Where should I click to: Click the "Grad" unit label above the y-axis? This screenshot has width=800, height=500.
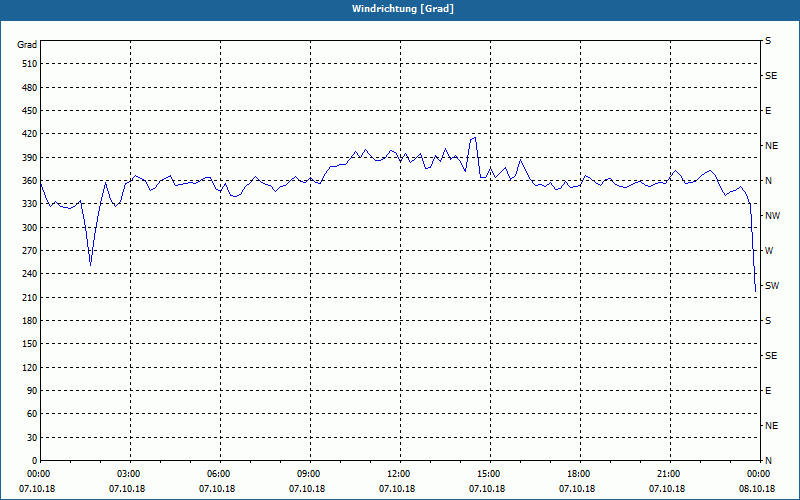coord(27,45)
